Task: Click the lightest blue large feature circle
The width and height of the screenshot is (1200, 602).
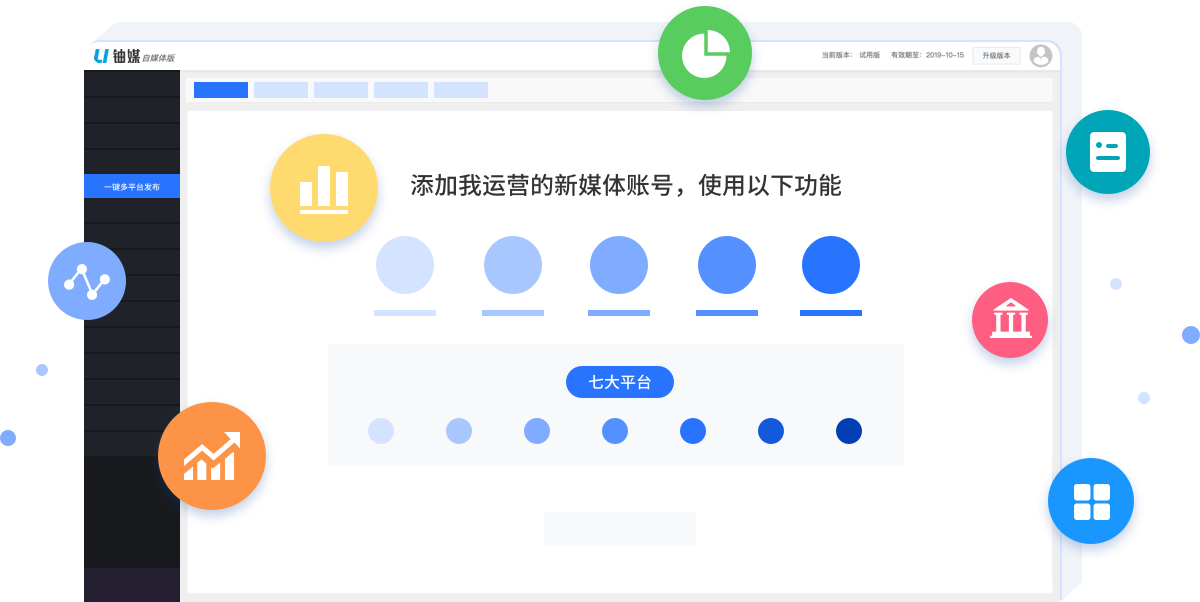Action: (x=405, y=265)
